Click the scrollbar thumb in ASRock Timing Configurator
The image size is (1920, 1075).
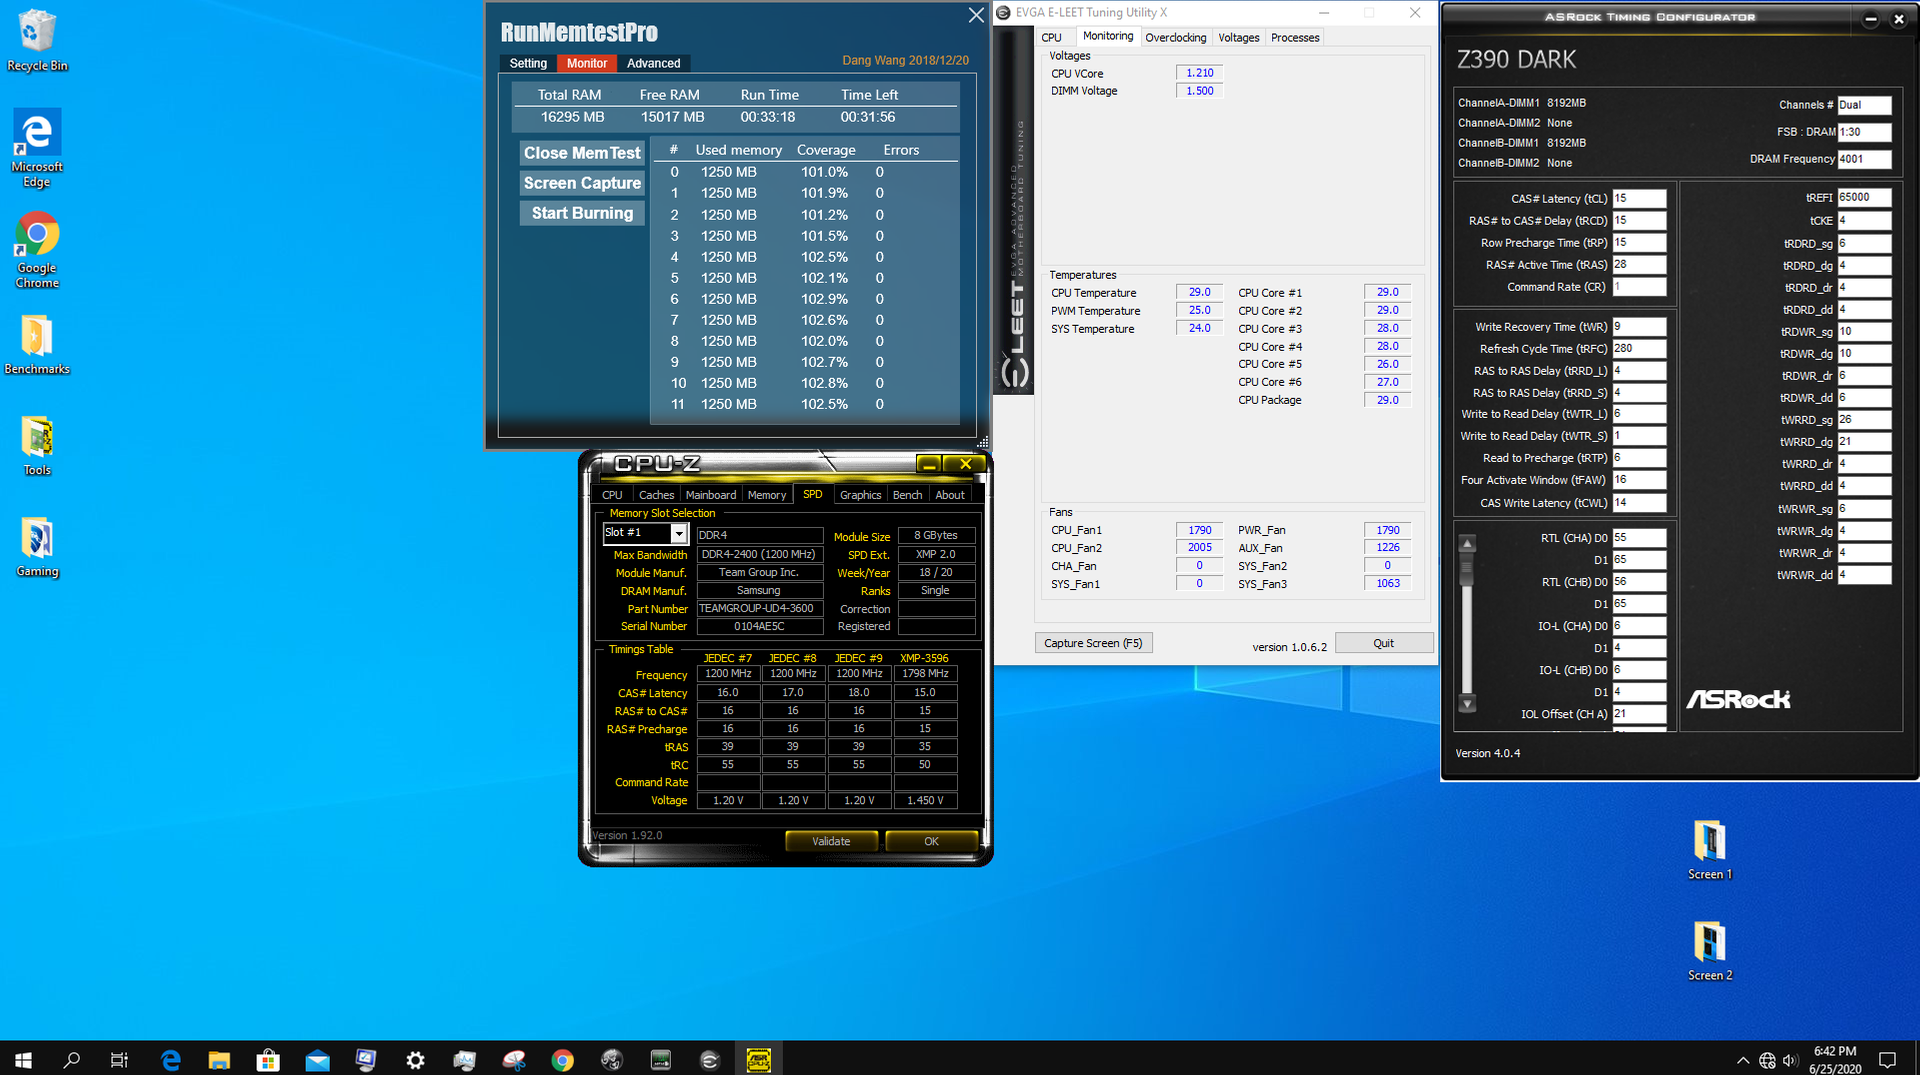[1467, 569]
